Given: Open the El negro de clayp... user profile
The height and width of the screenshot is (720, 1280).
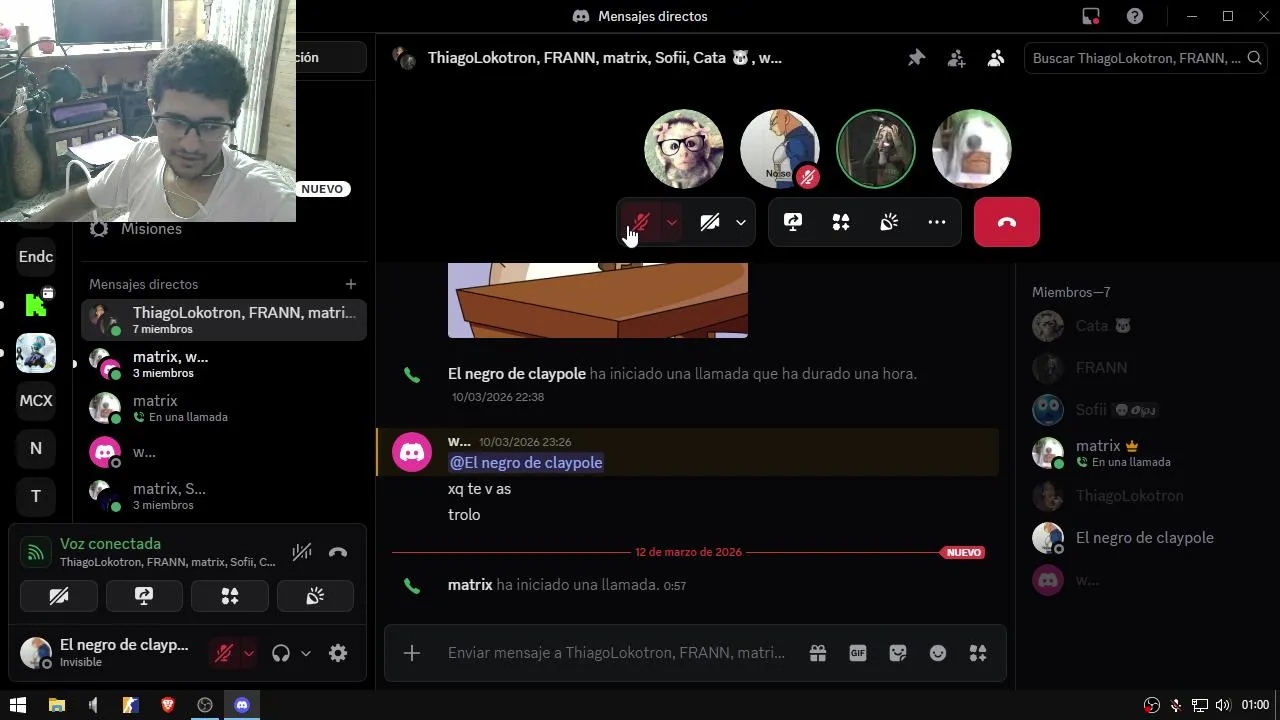Looking at the screenshot, I should click(106, 653).
